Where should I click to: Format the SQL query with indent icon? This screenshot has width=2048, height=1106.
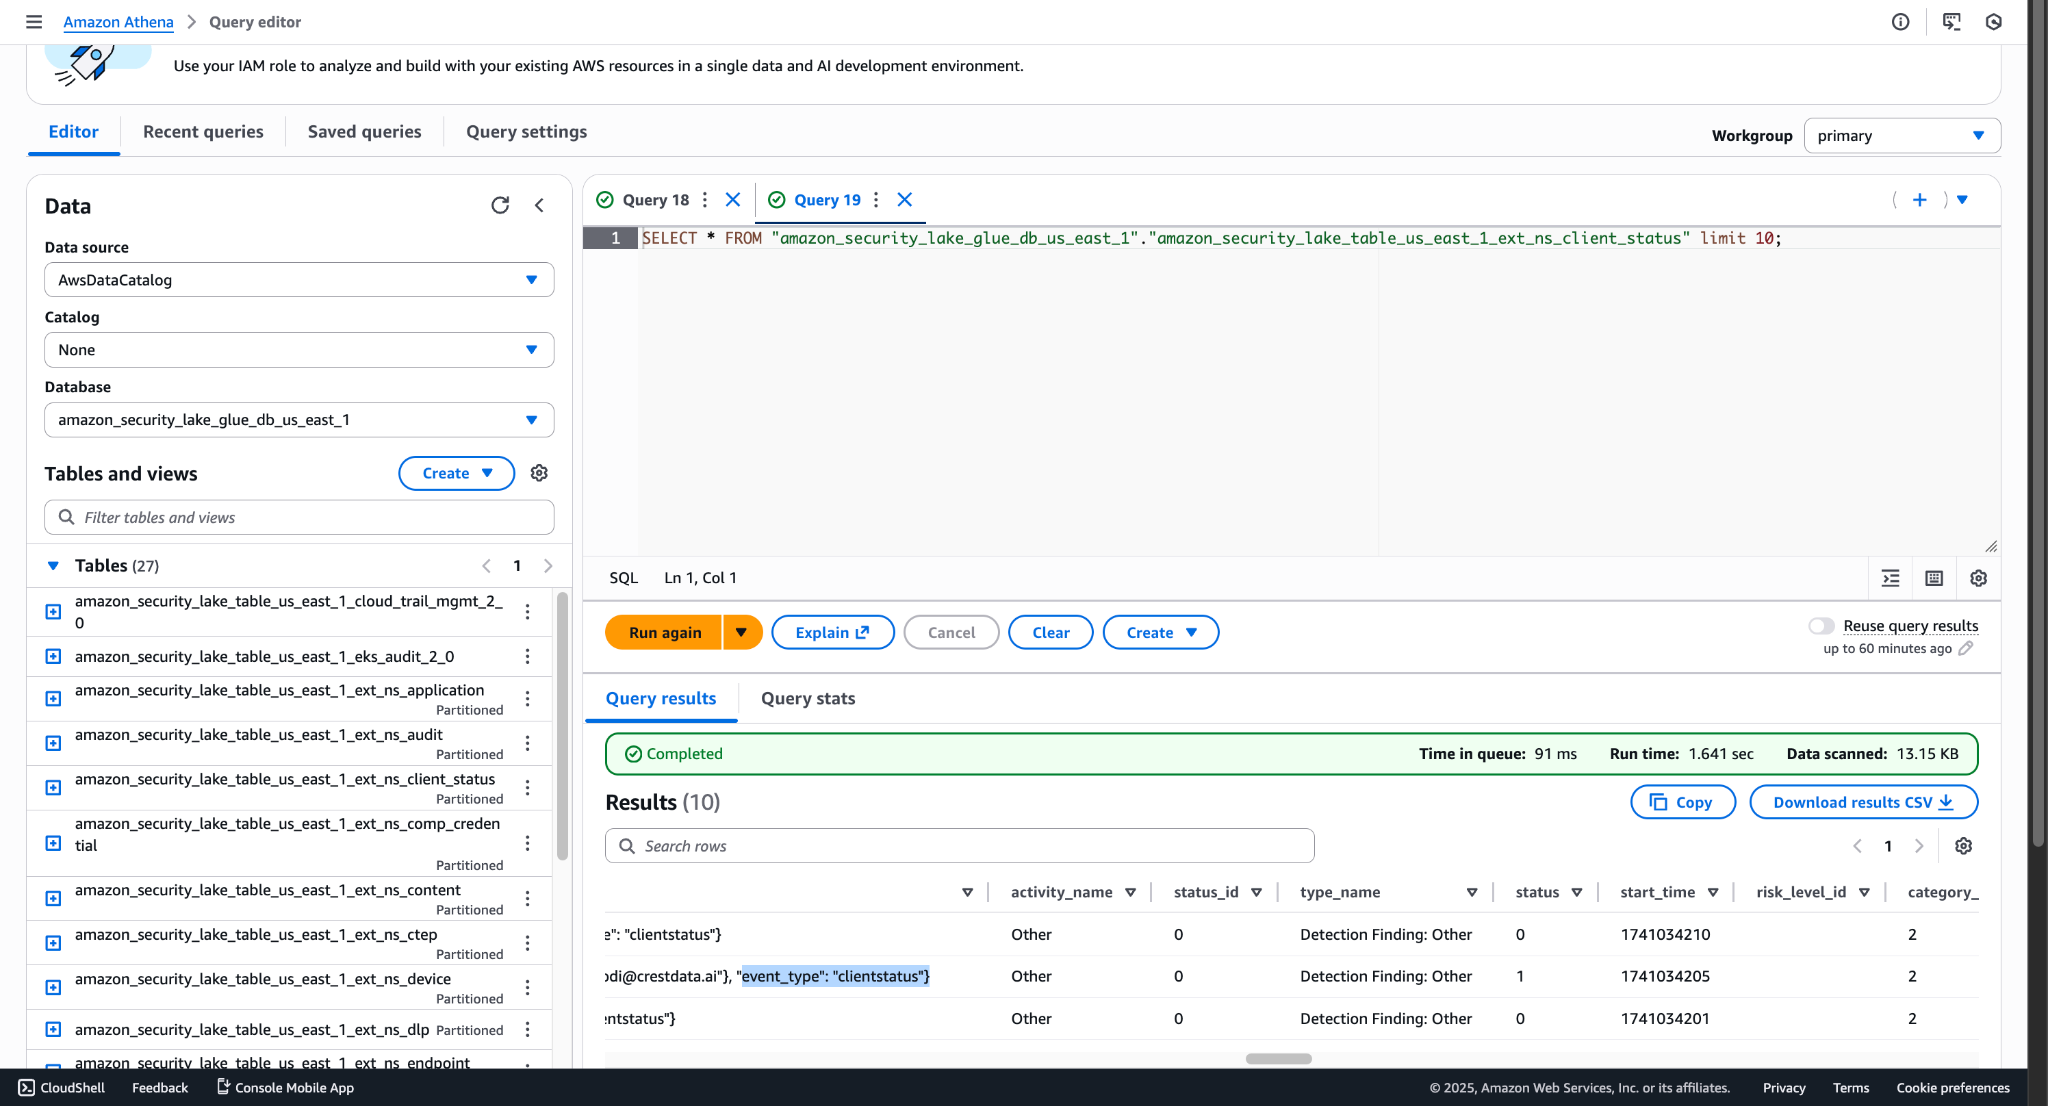tap(1890, 578)
